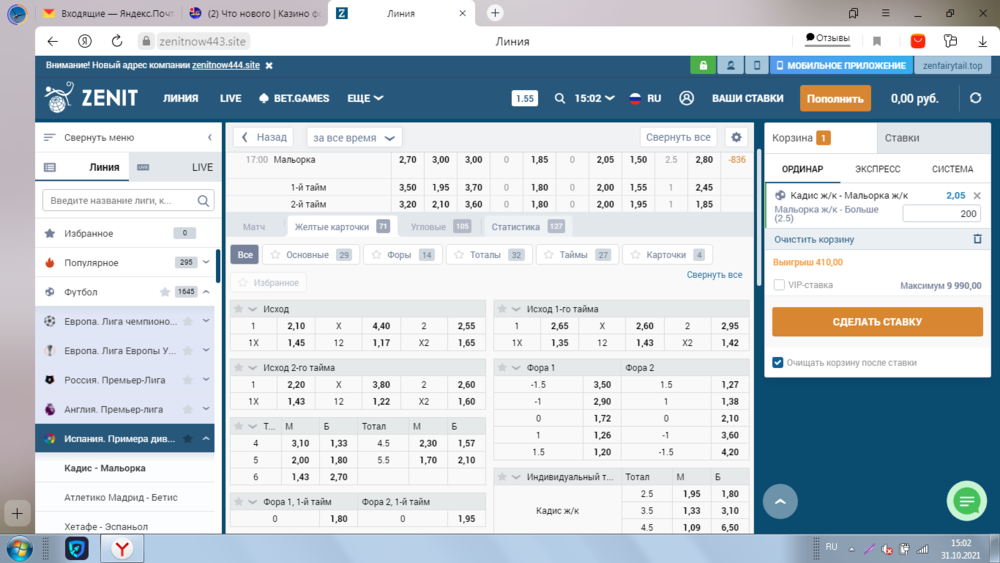This screenshot has height=563, width=1000.
Task: Select odds 2,10 for outcome 1
Action: (296, 326)
